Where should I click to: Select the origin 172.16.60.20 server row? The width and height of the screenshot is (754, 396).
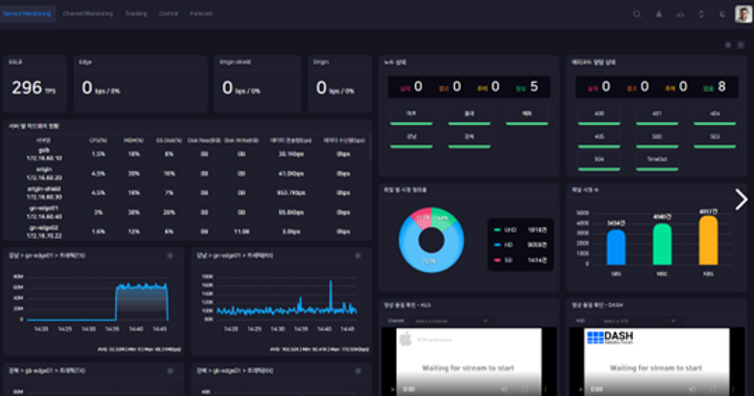tap(188, 173)
